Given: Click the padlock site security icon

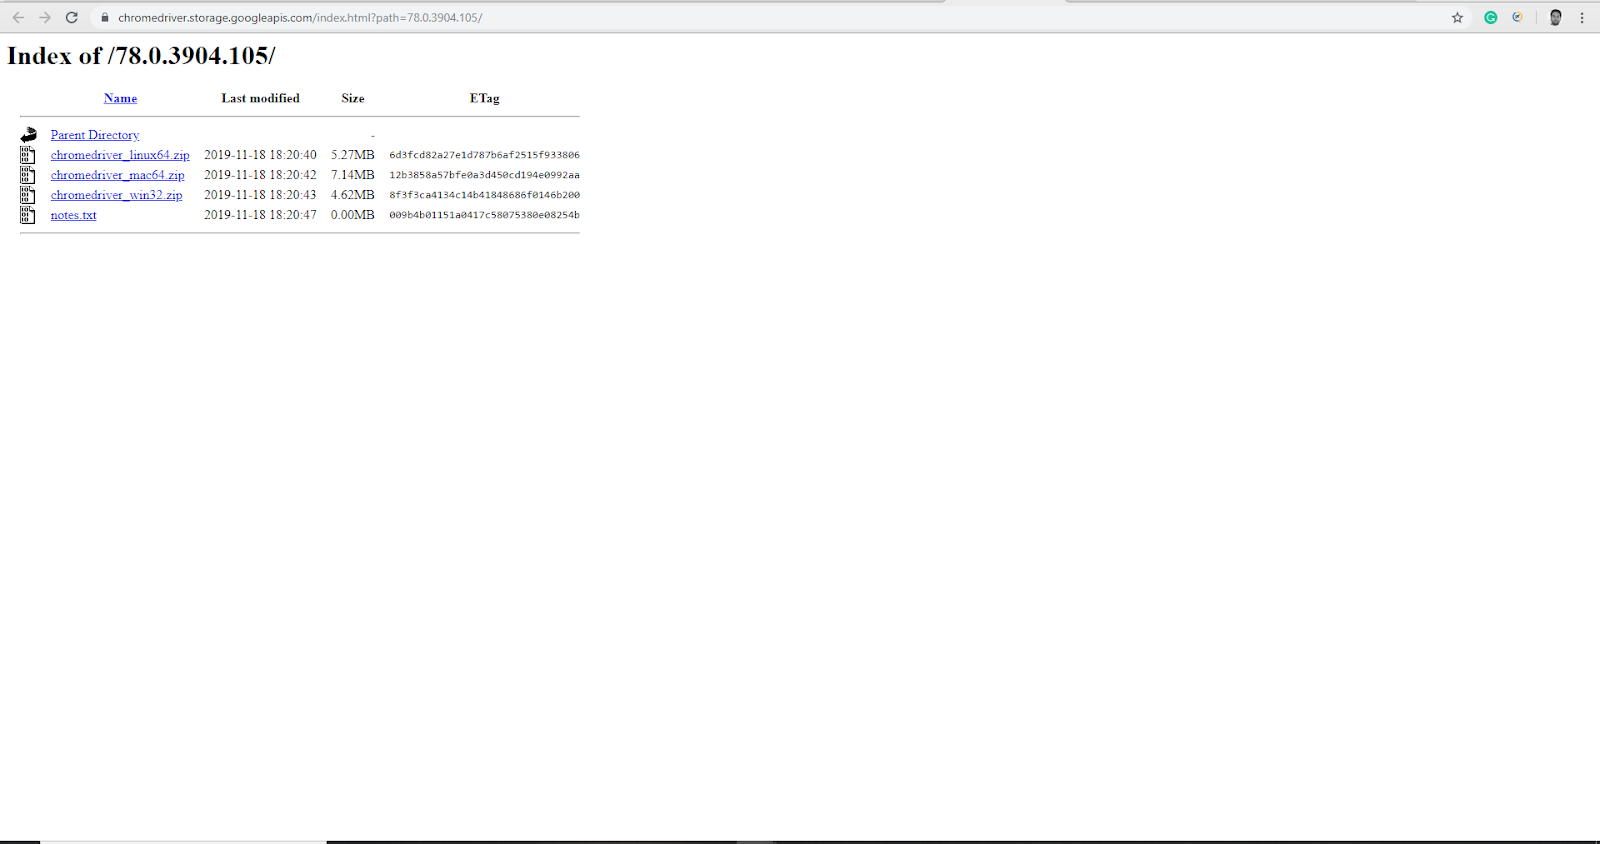Looking at the screenshot, I should pyautogui.click(x=104, y=17).
